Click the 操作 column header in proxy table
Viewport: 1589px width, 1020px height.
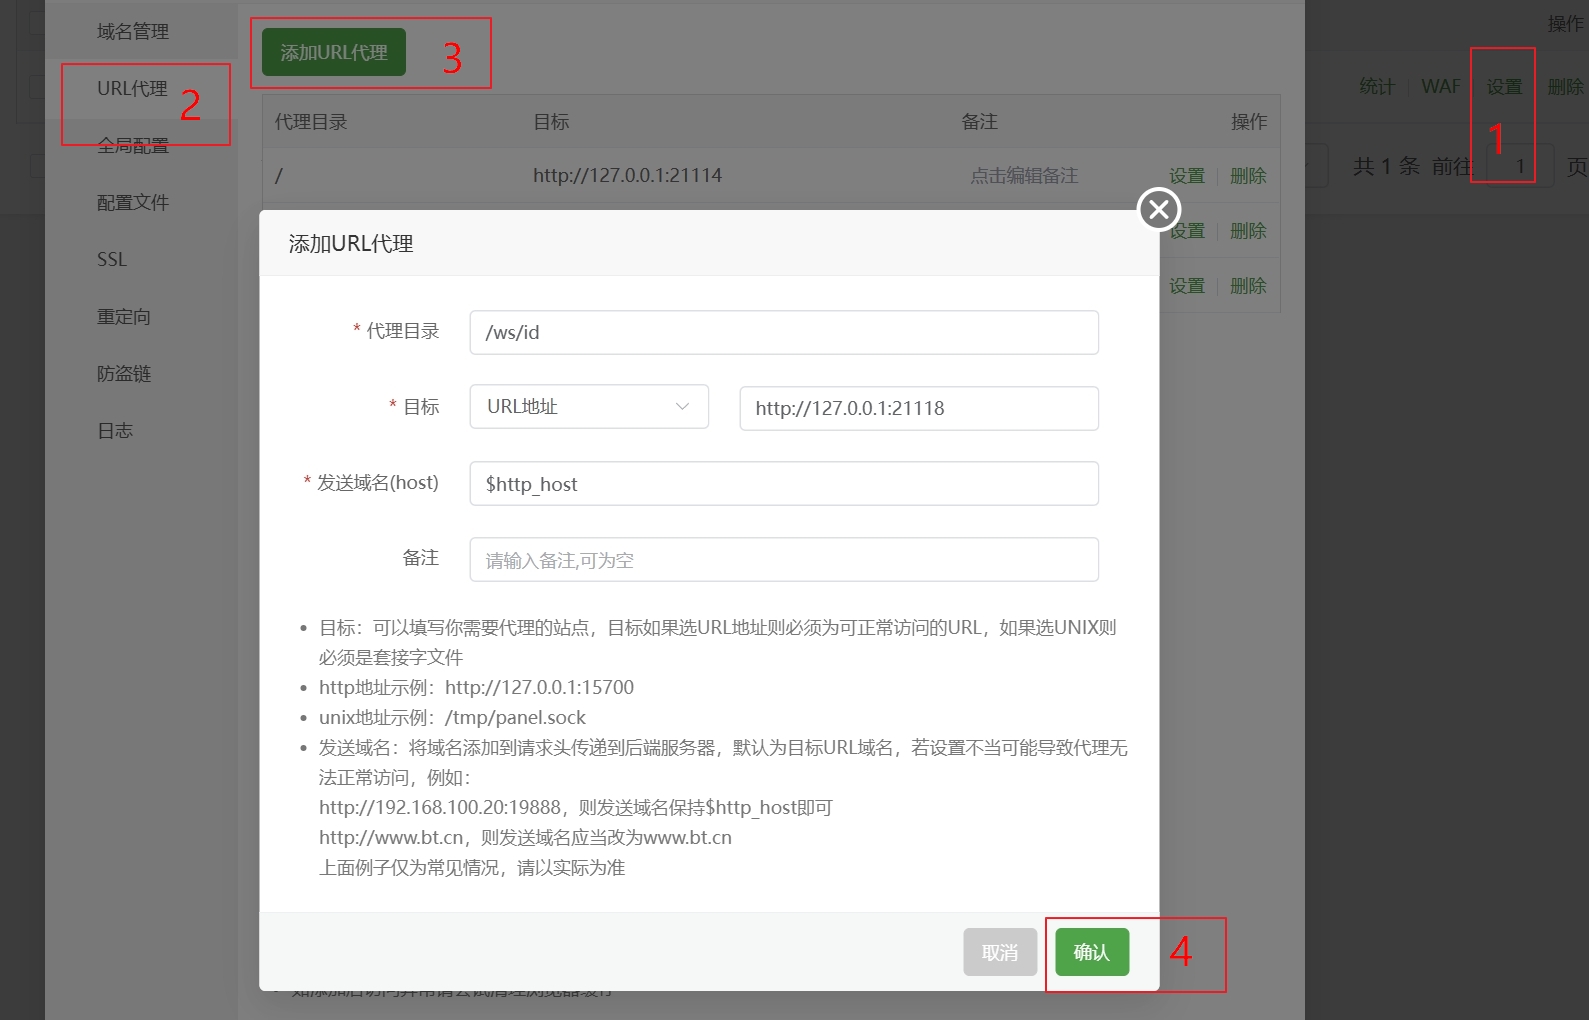pos(1249,122)
